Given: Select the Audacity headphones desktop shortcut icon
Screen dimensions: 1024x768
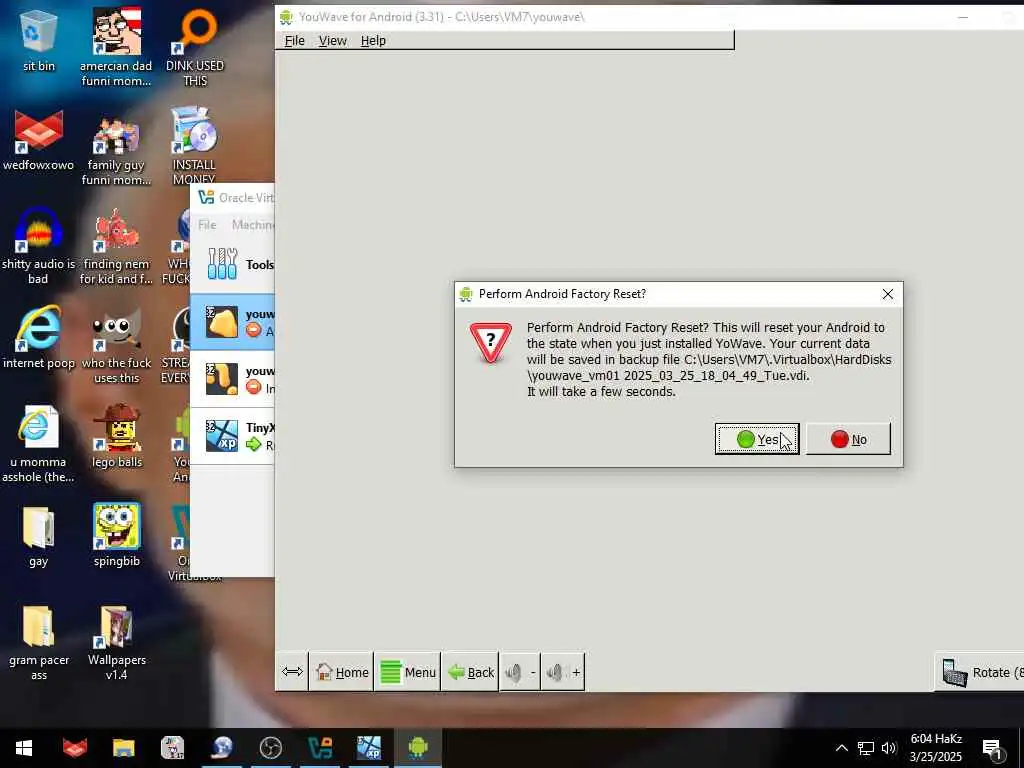Looking at the screenshot, I should [x=39, y=246].
